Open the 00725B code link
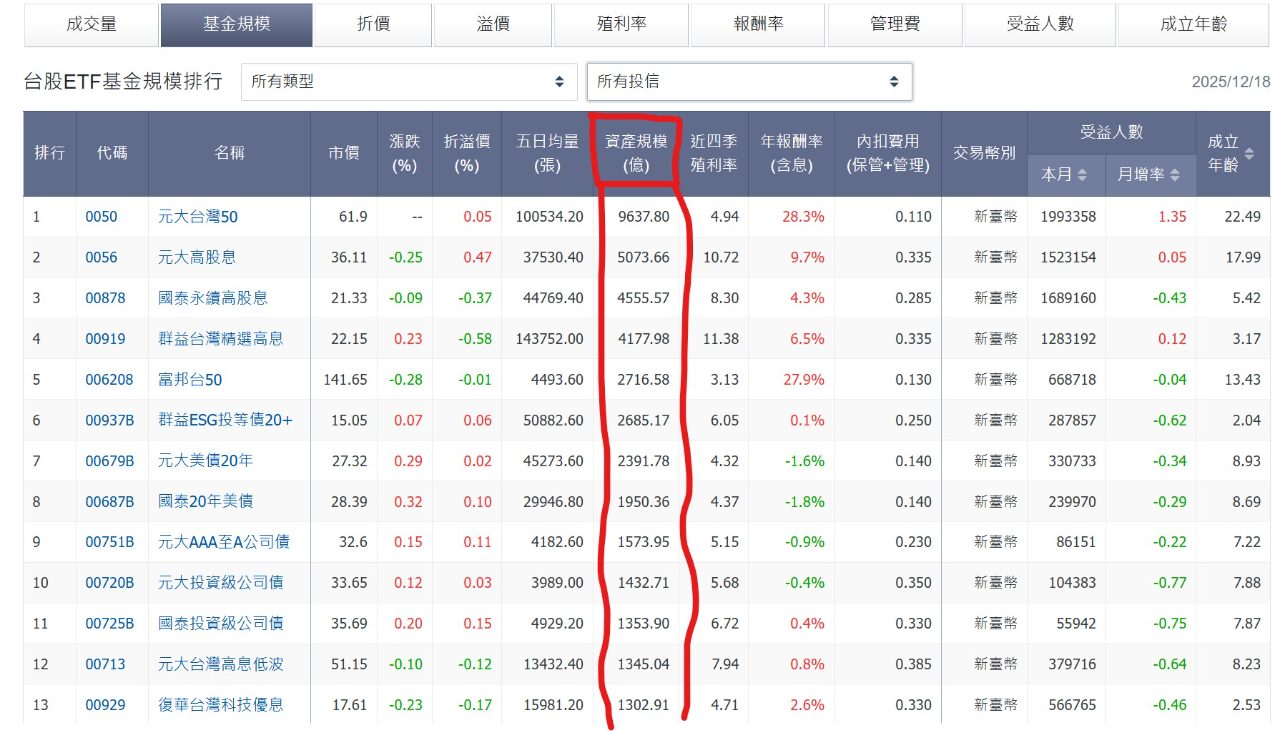 pos(110,623)
